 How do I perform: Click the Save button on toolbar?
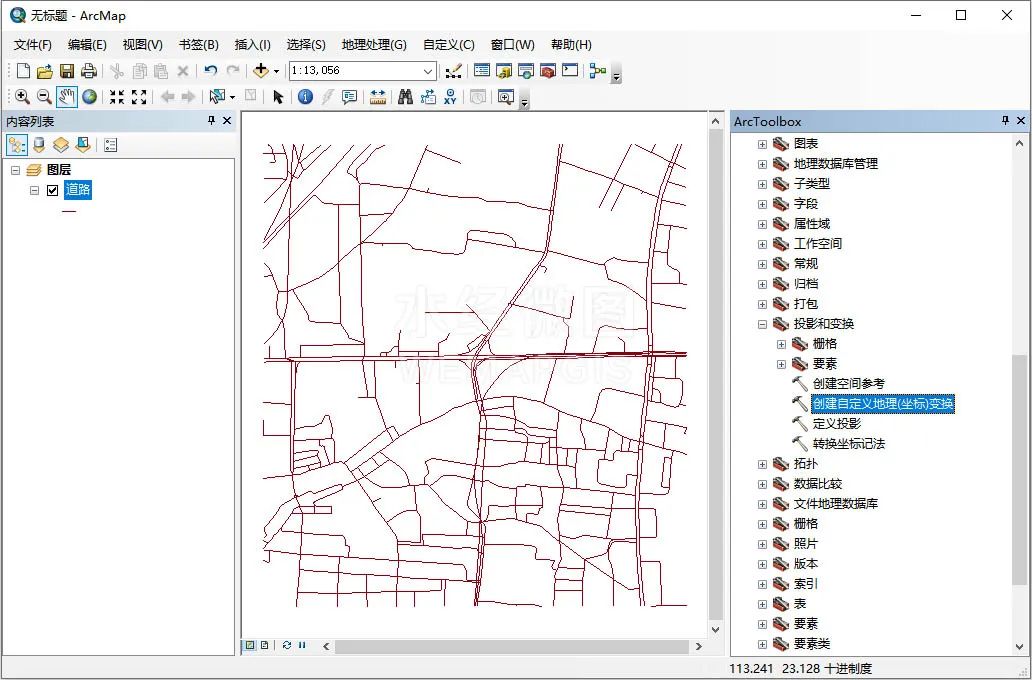pyautogui.click(x=65, y=70)
